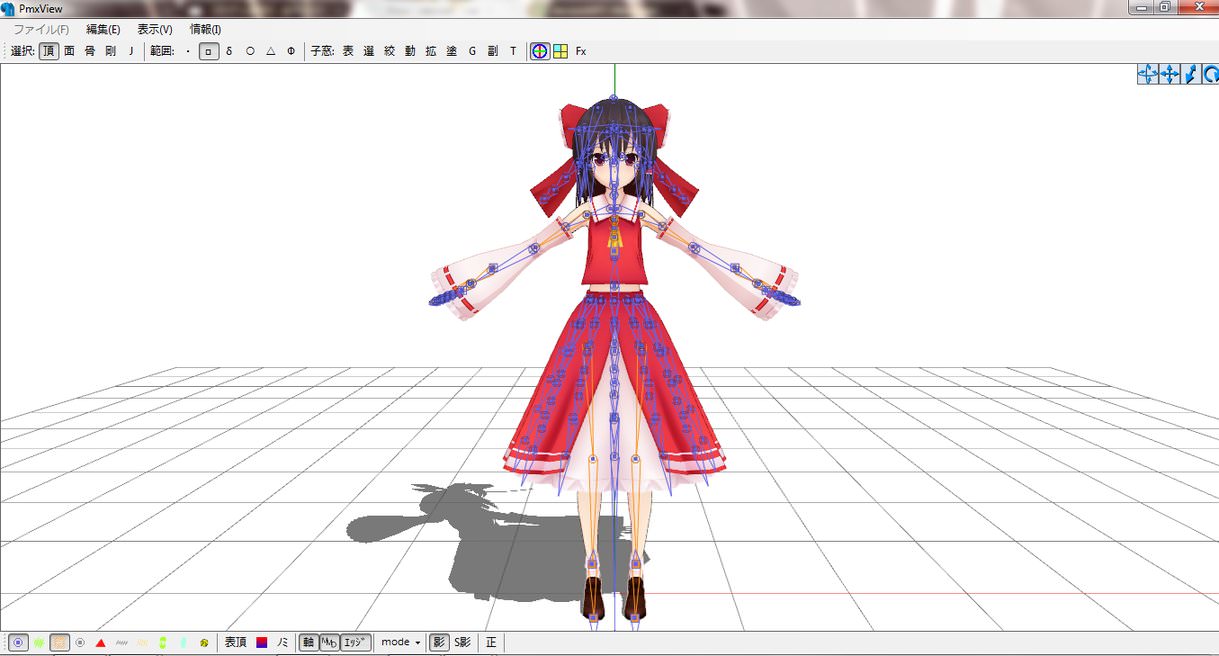Open the 情報(I) menu
Image resolution: width=1219 pixels, height=656 pixels.
point(206,30)
